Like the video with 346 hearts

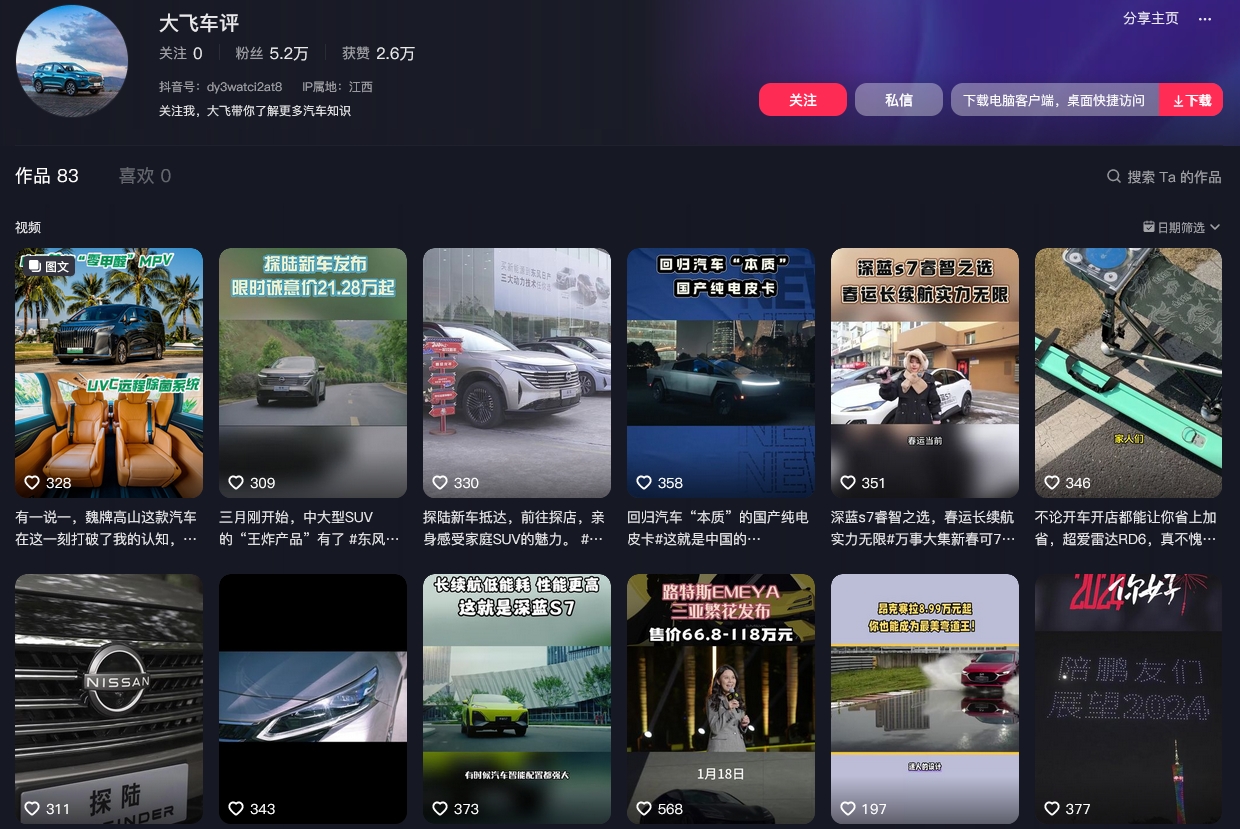(x=1052, y=482)
